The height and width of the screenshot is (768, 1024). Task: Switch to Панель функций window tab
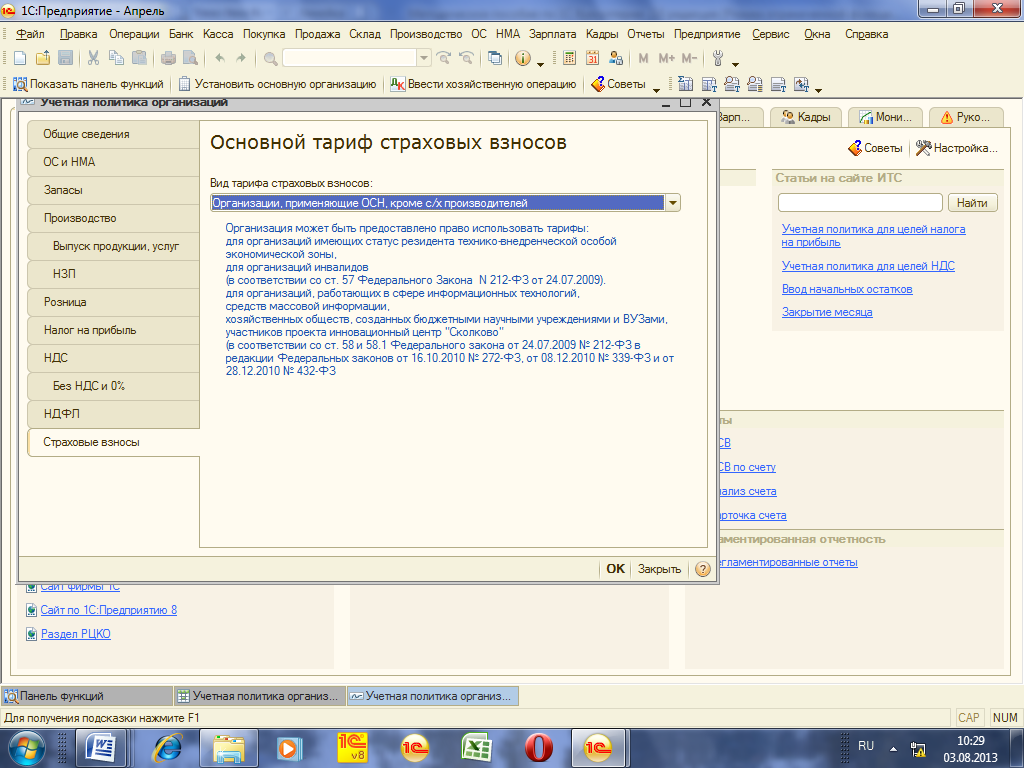pyautogui.click(x=88, y=696)
